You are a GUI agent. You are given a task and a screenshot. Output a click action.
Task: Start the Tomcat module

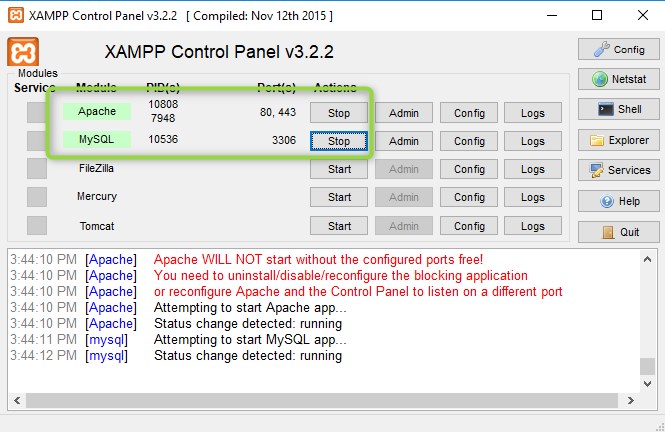tap(339, 226)
